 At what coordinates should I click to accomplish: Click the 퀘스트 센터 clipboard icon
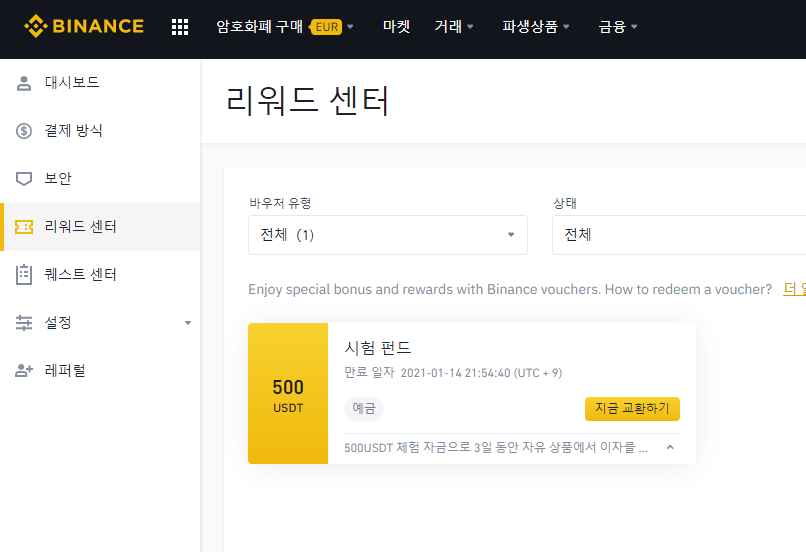coord(24,274)
